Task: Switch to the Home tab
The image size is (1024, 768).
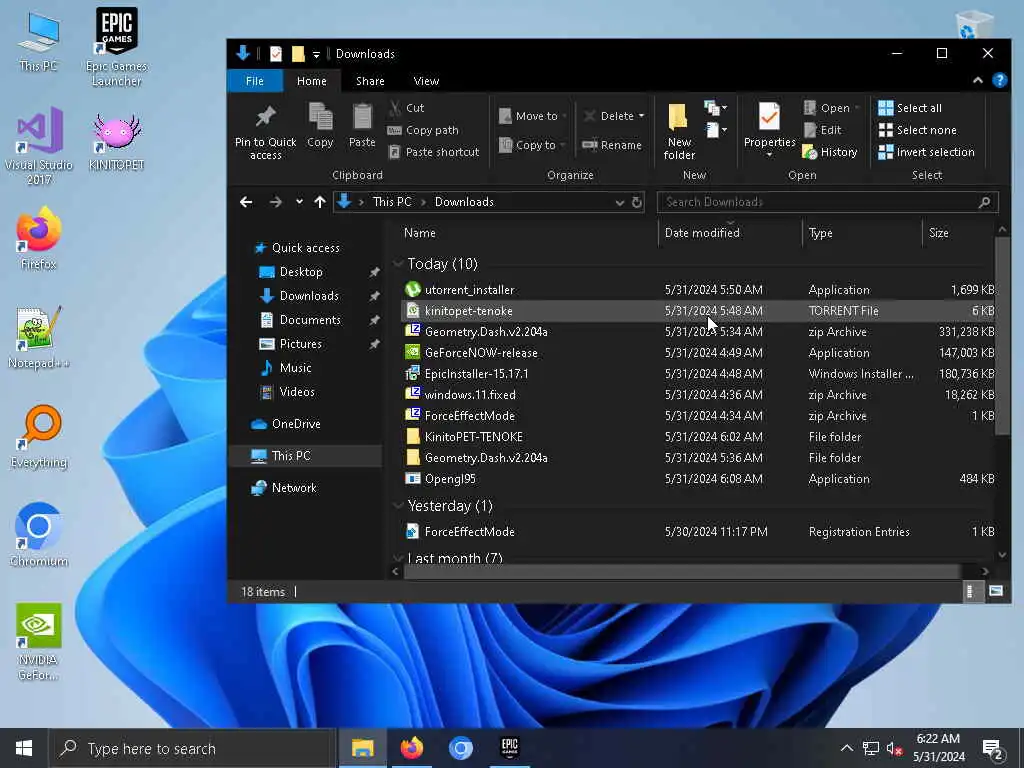Action: 312,81
